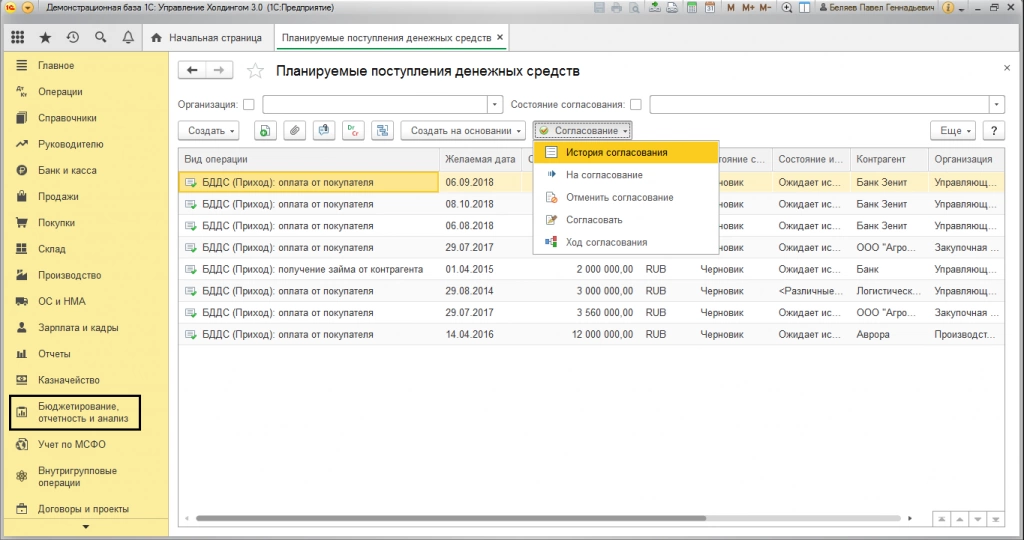Screen dimensions: 1024x540
Task: Enable the Организация filter checkbox
Action: pyautogui.click(x=248, y=104)
